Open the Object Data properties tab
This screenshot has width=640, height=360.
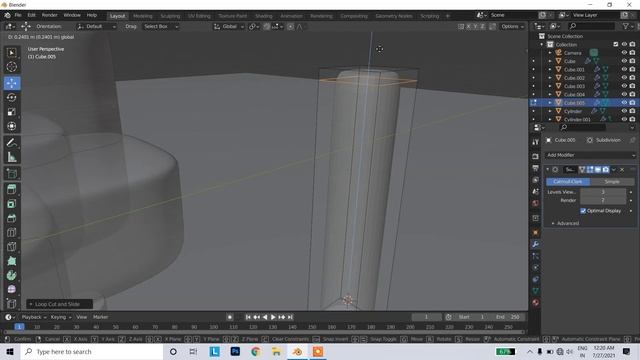(536, 291)
